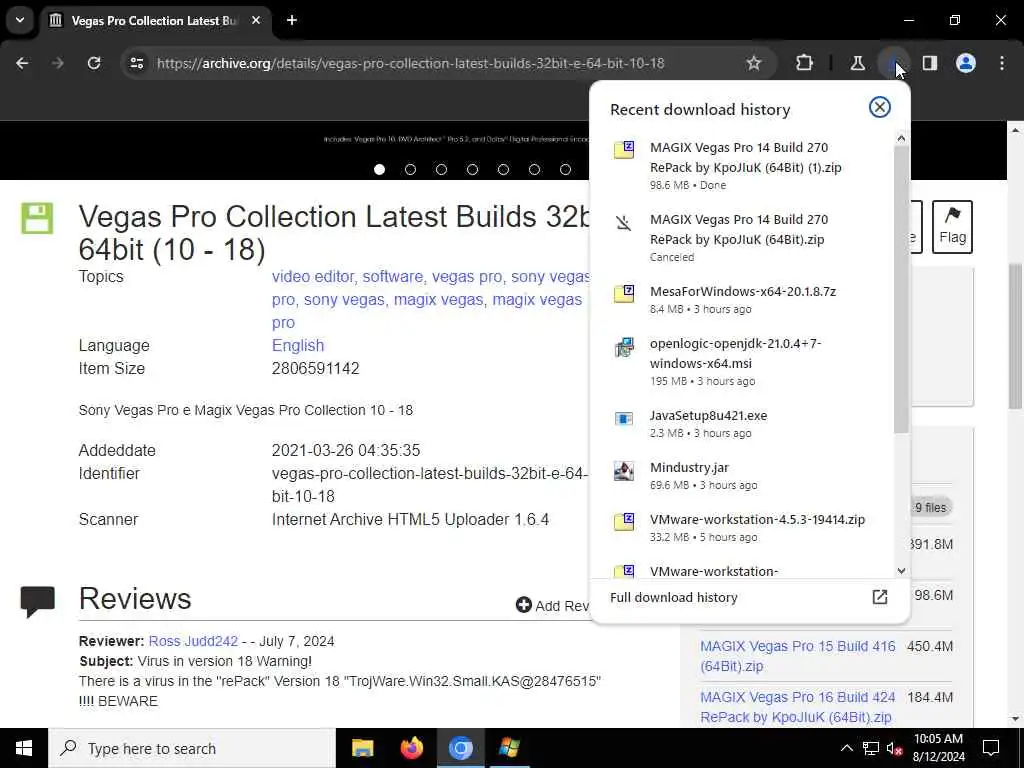Click the Downloads toolbar icon
This screenshot has width=1024, height=768.
pyautogui.click(x=893, y=63)
